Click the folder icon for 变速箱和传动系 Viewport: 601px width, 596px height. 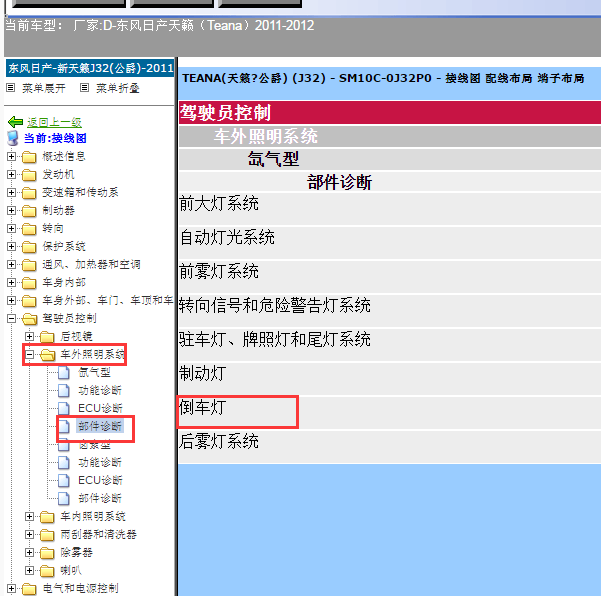coord(29,193)
